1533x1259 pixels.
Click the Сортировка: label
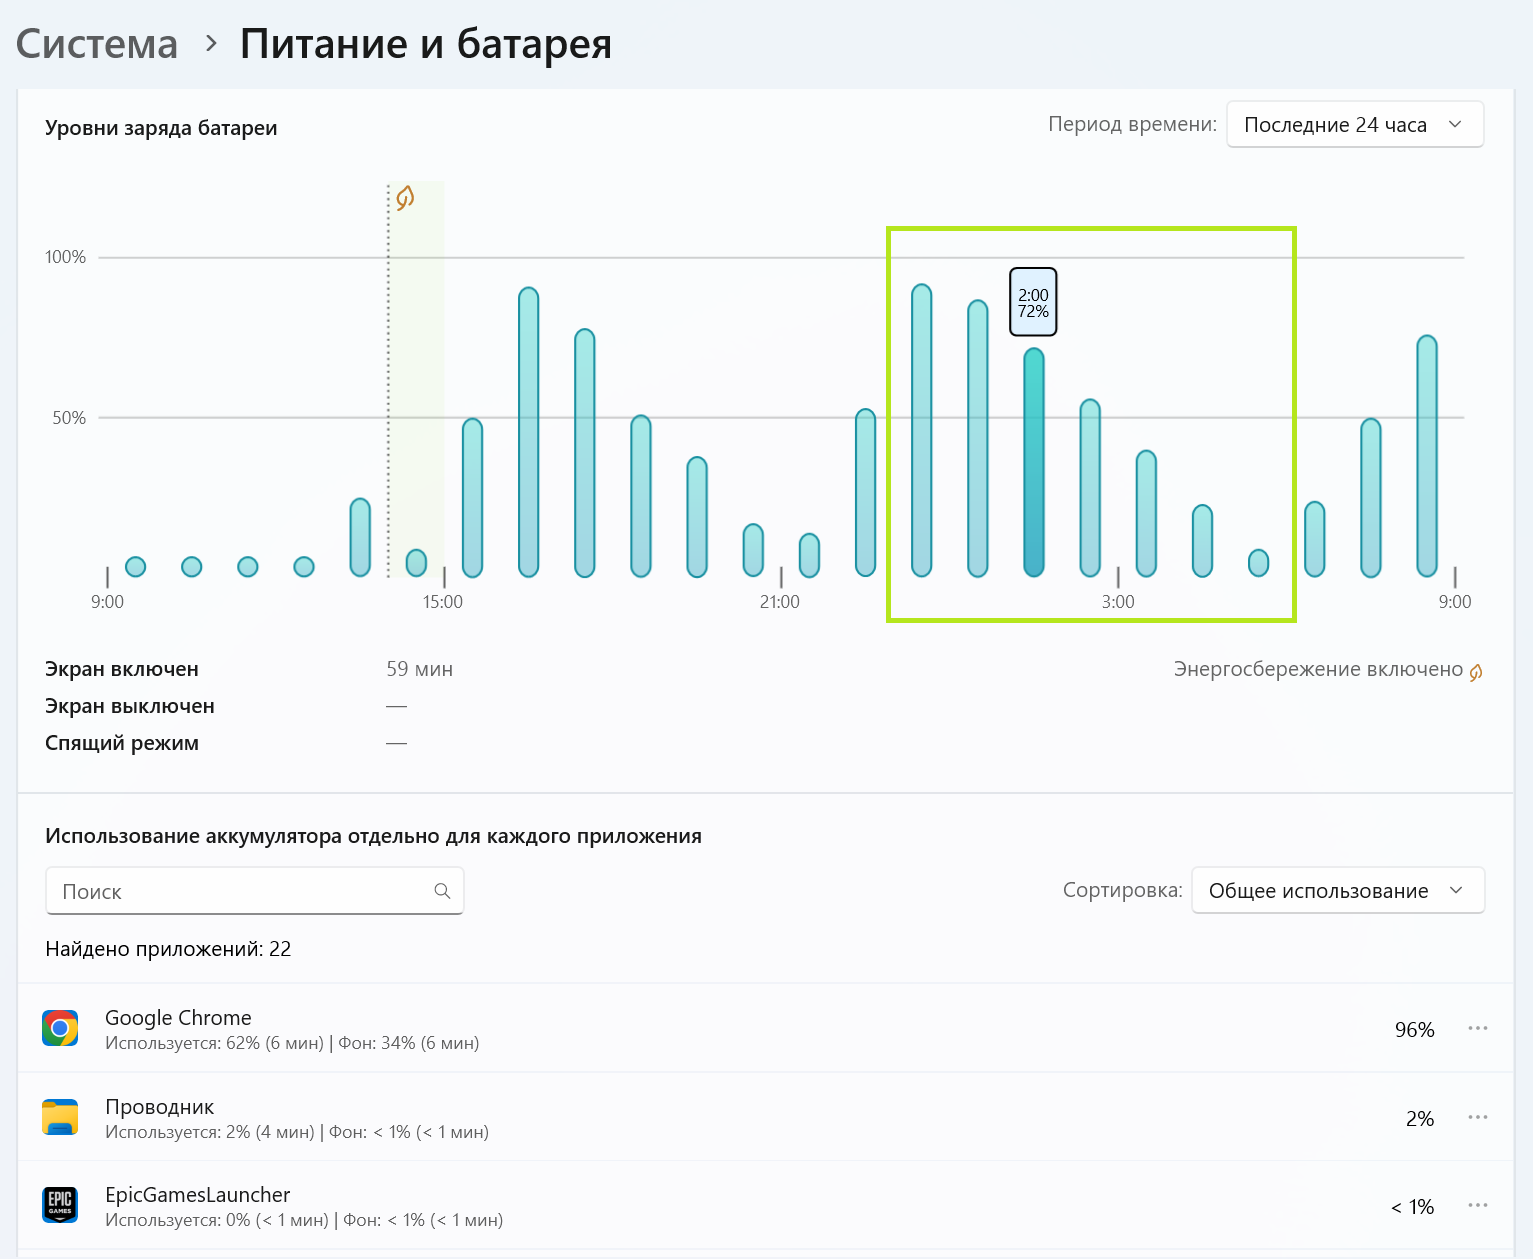click(x=1122, y=890)
